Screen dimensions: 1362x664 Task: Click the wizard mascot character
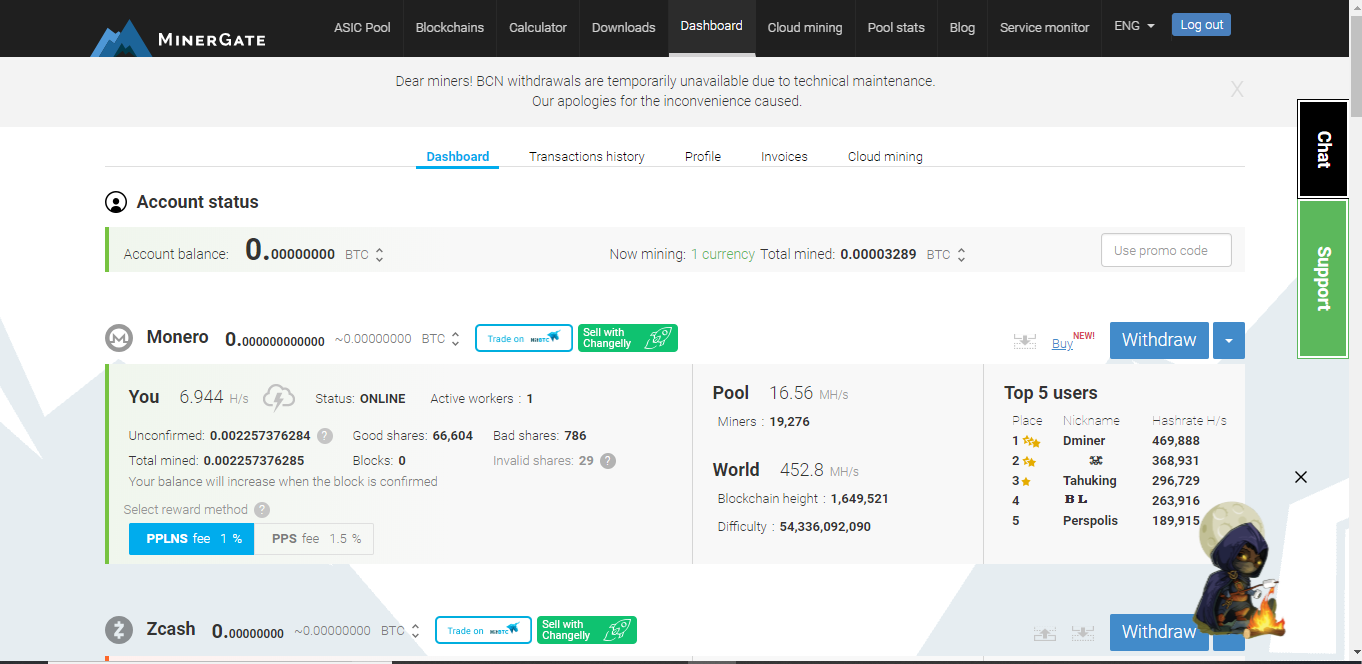(1238, 570)
